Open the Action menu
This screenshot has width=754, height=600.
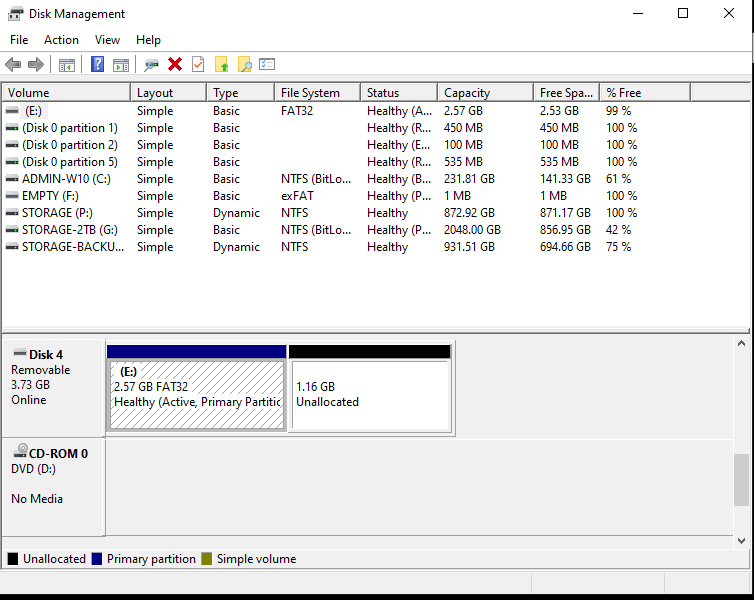pyautogui.click(x=61, y=40)
